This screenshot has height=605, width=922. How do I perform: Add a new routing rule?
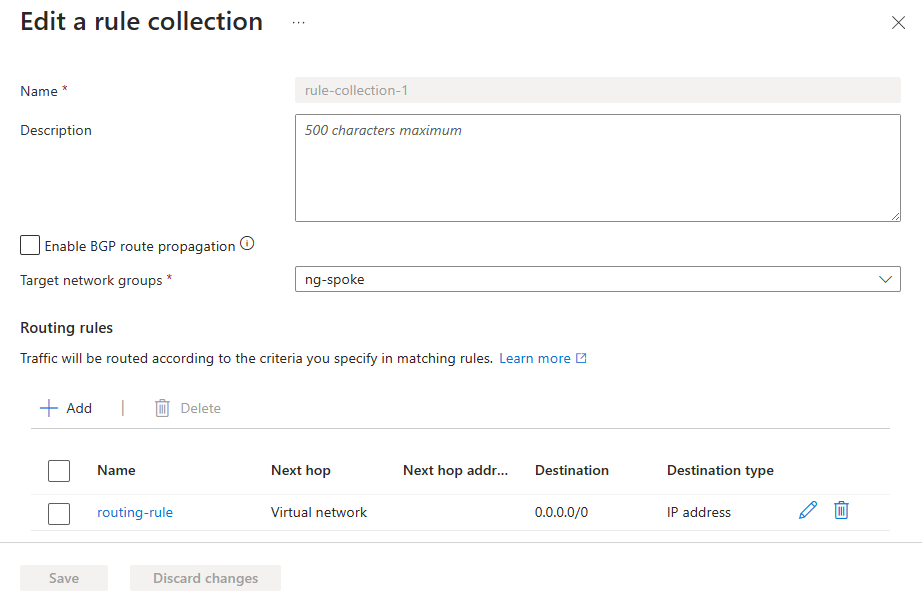pos(65,407)
